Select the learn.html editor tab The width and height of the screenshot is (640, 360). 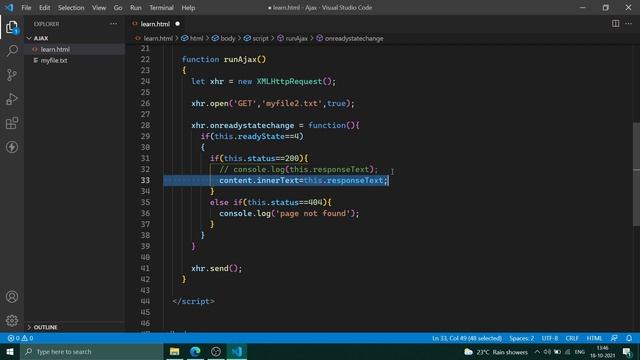(155, 24)
